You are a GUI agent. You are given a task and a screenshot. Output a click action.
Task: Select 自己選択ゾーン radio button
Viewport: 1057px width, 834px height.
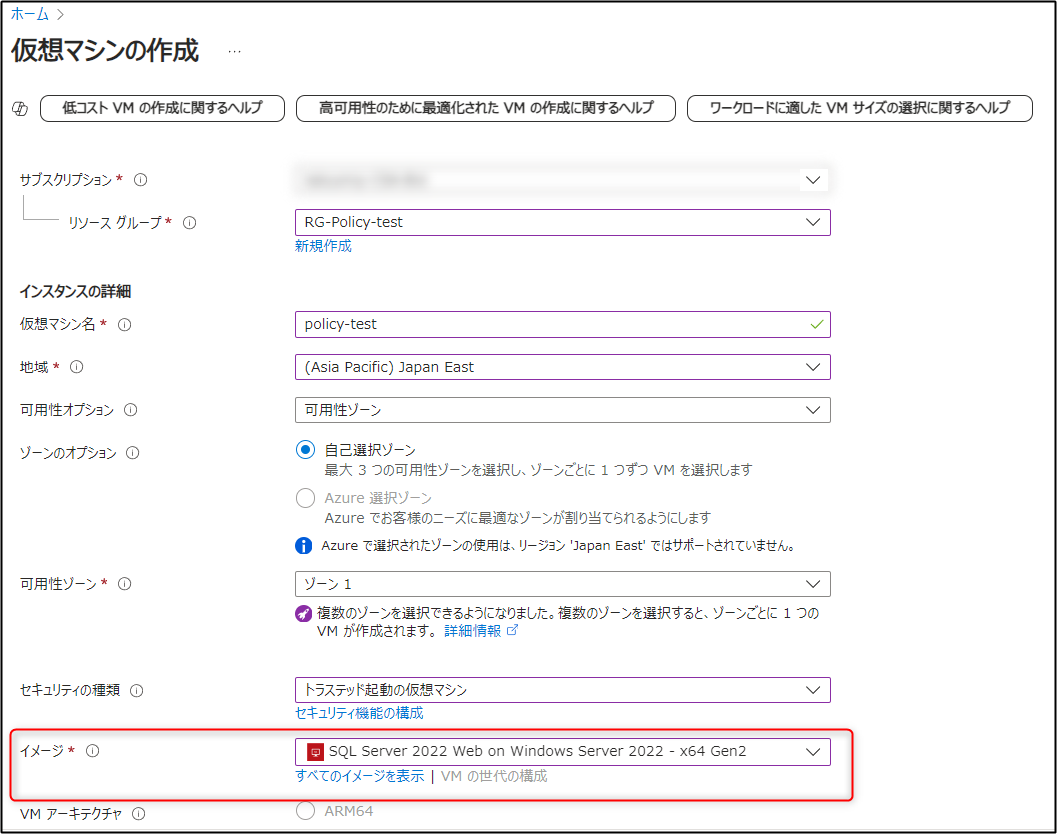(305, 450)
